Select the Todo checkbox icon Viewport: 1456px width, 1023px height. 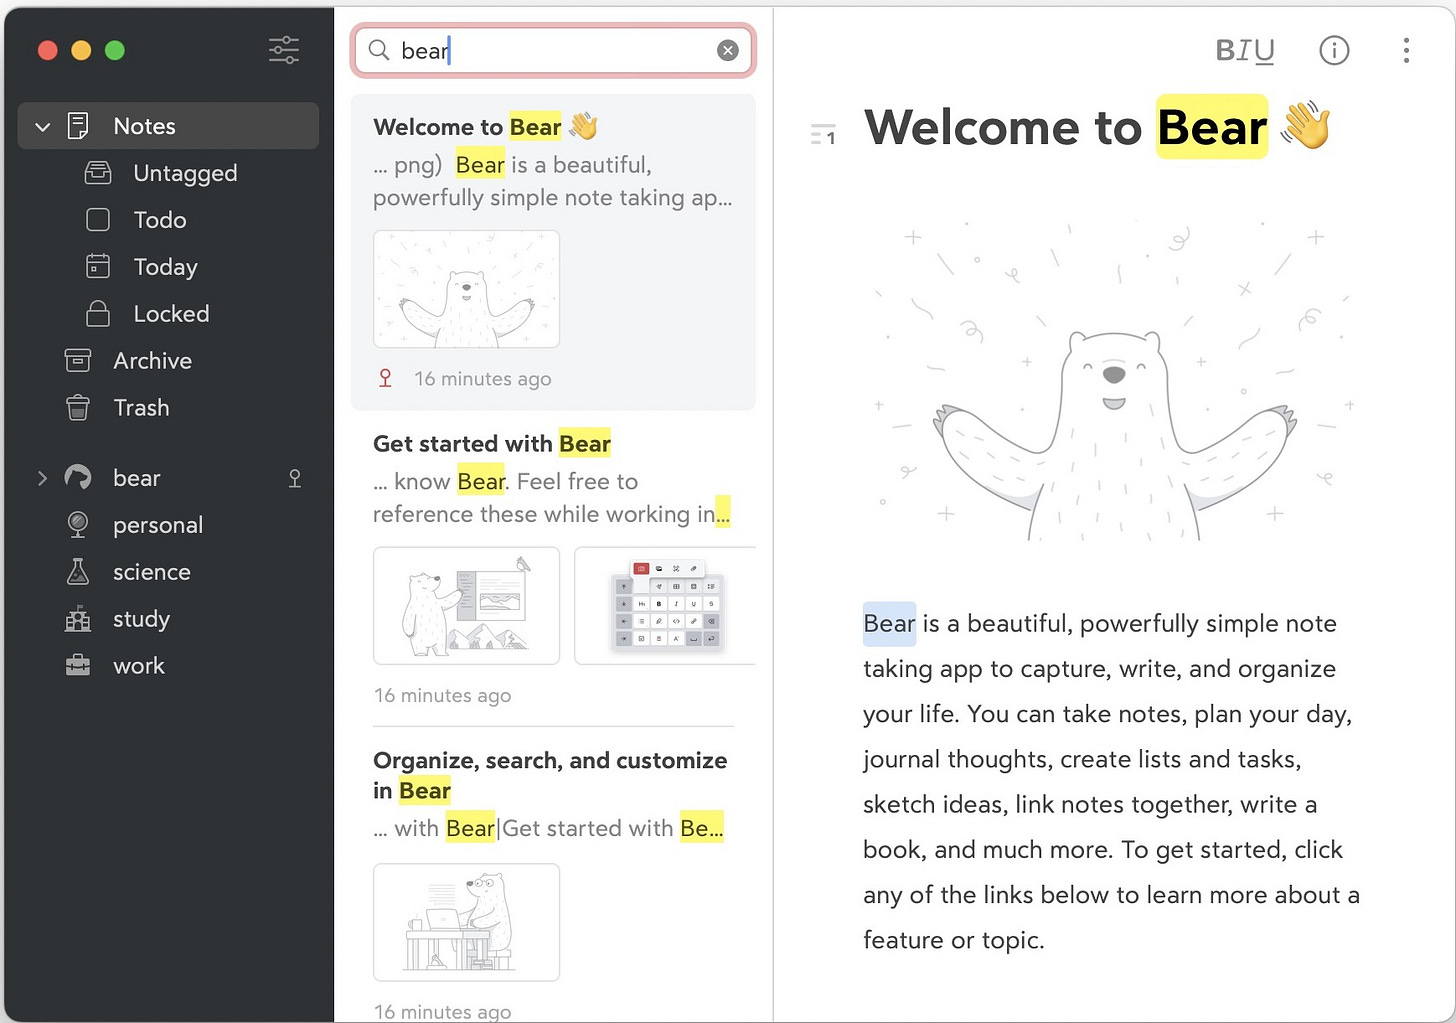pos(98,220)
